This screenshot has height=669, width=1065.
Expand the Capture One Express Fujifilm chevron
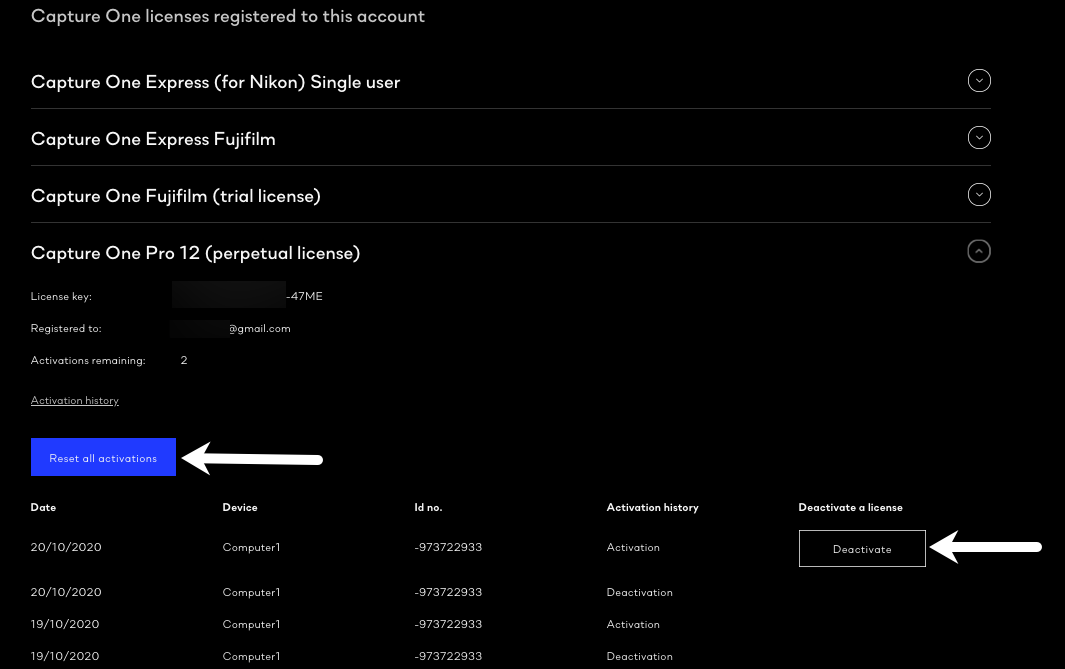pyautogui.click(x=979, y=138)
